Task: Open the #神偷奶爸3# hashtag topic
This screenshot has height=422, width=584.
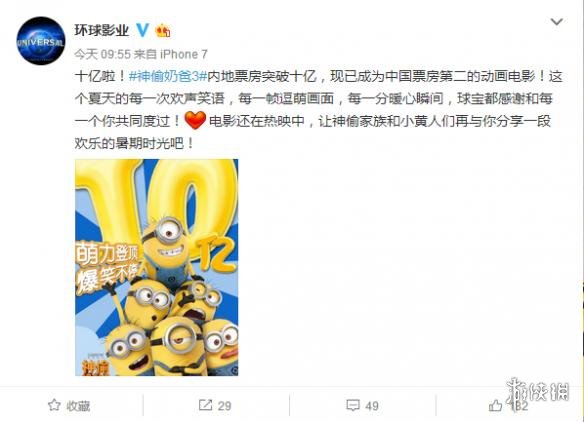Action: [x=168, y=76]
